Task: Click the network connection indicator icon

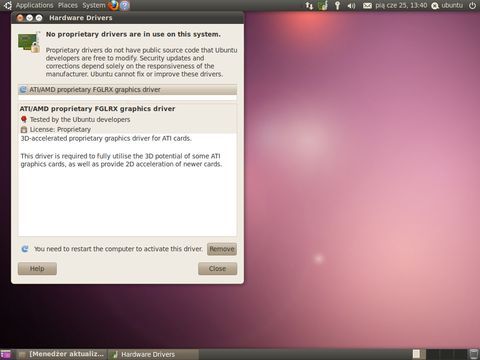Action: [309, 5]
